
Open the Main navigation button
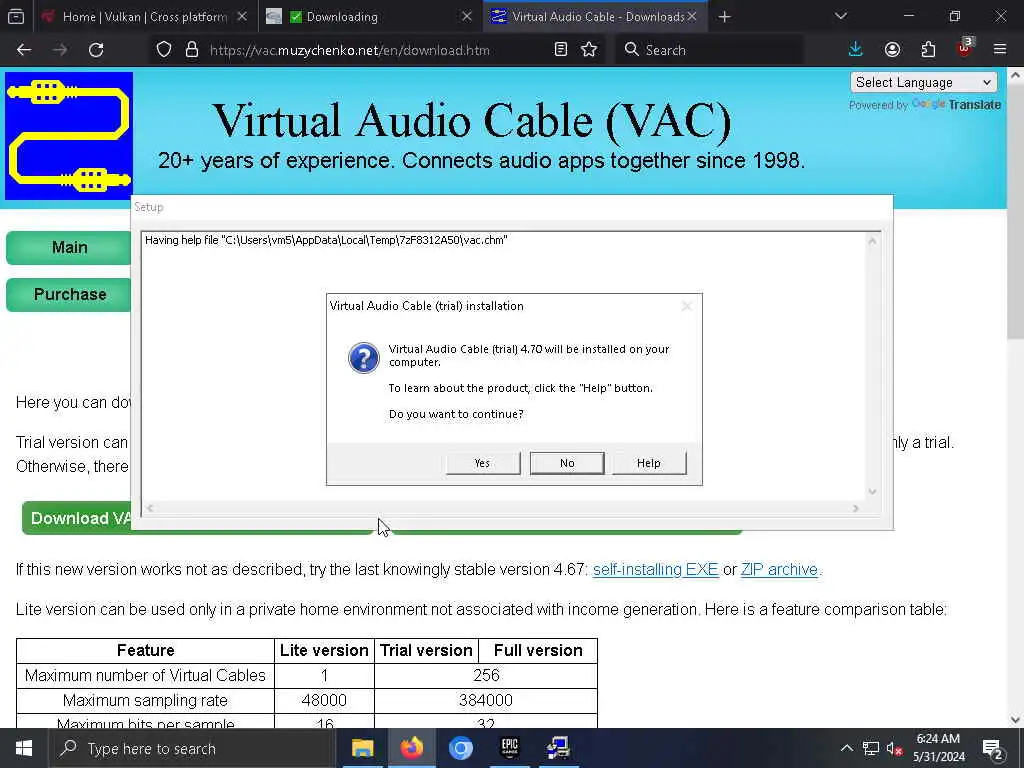point(69,248)
